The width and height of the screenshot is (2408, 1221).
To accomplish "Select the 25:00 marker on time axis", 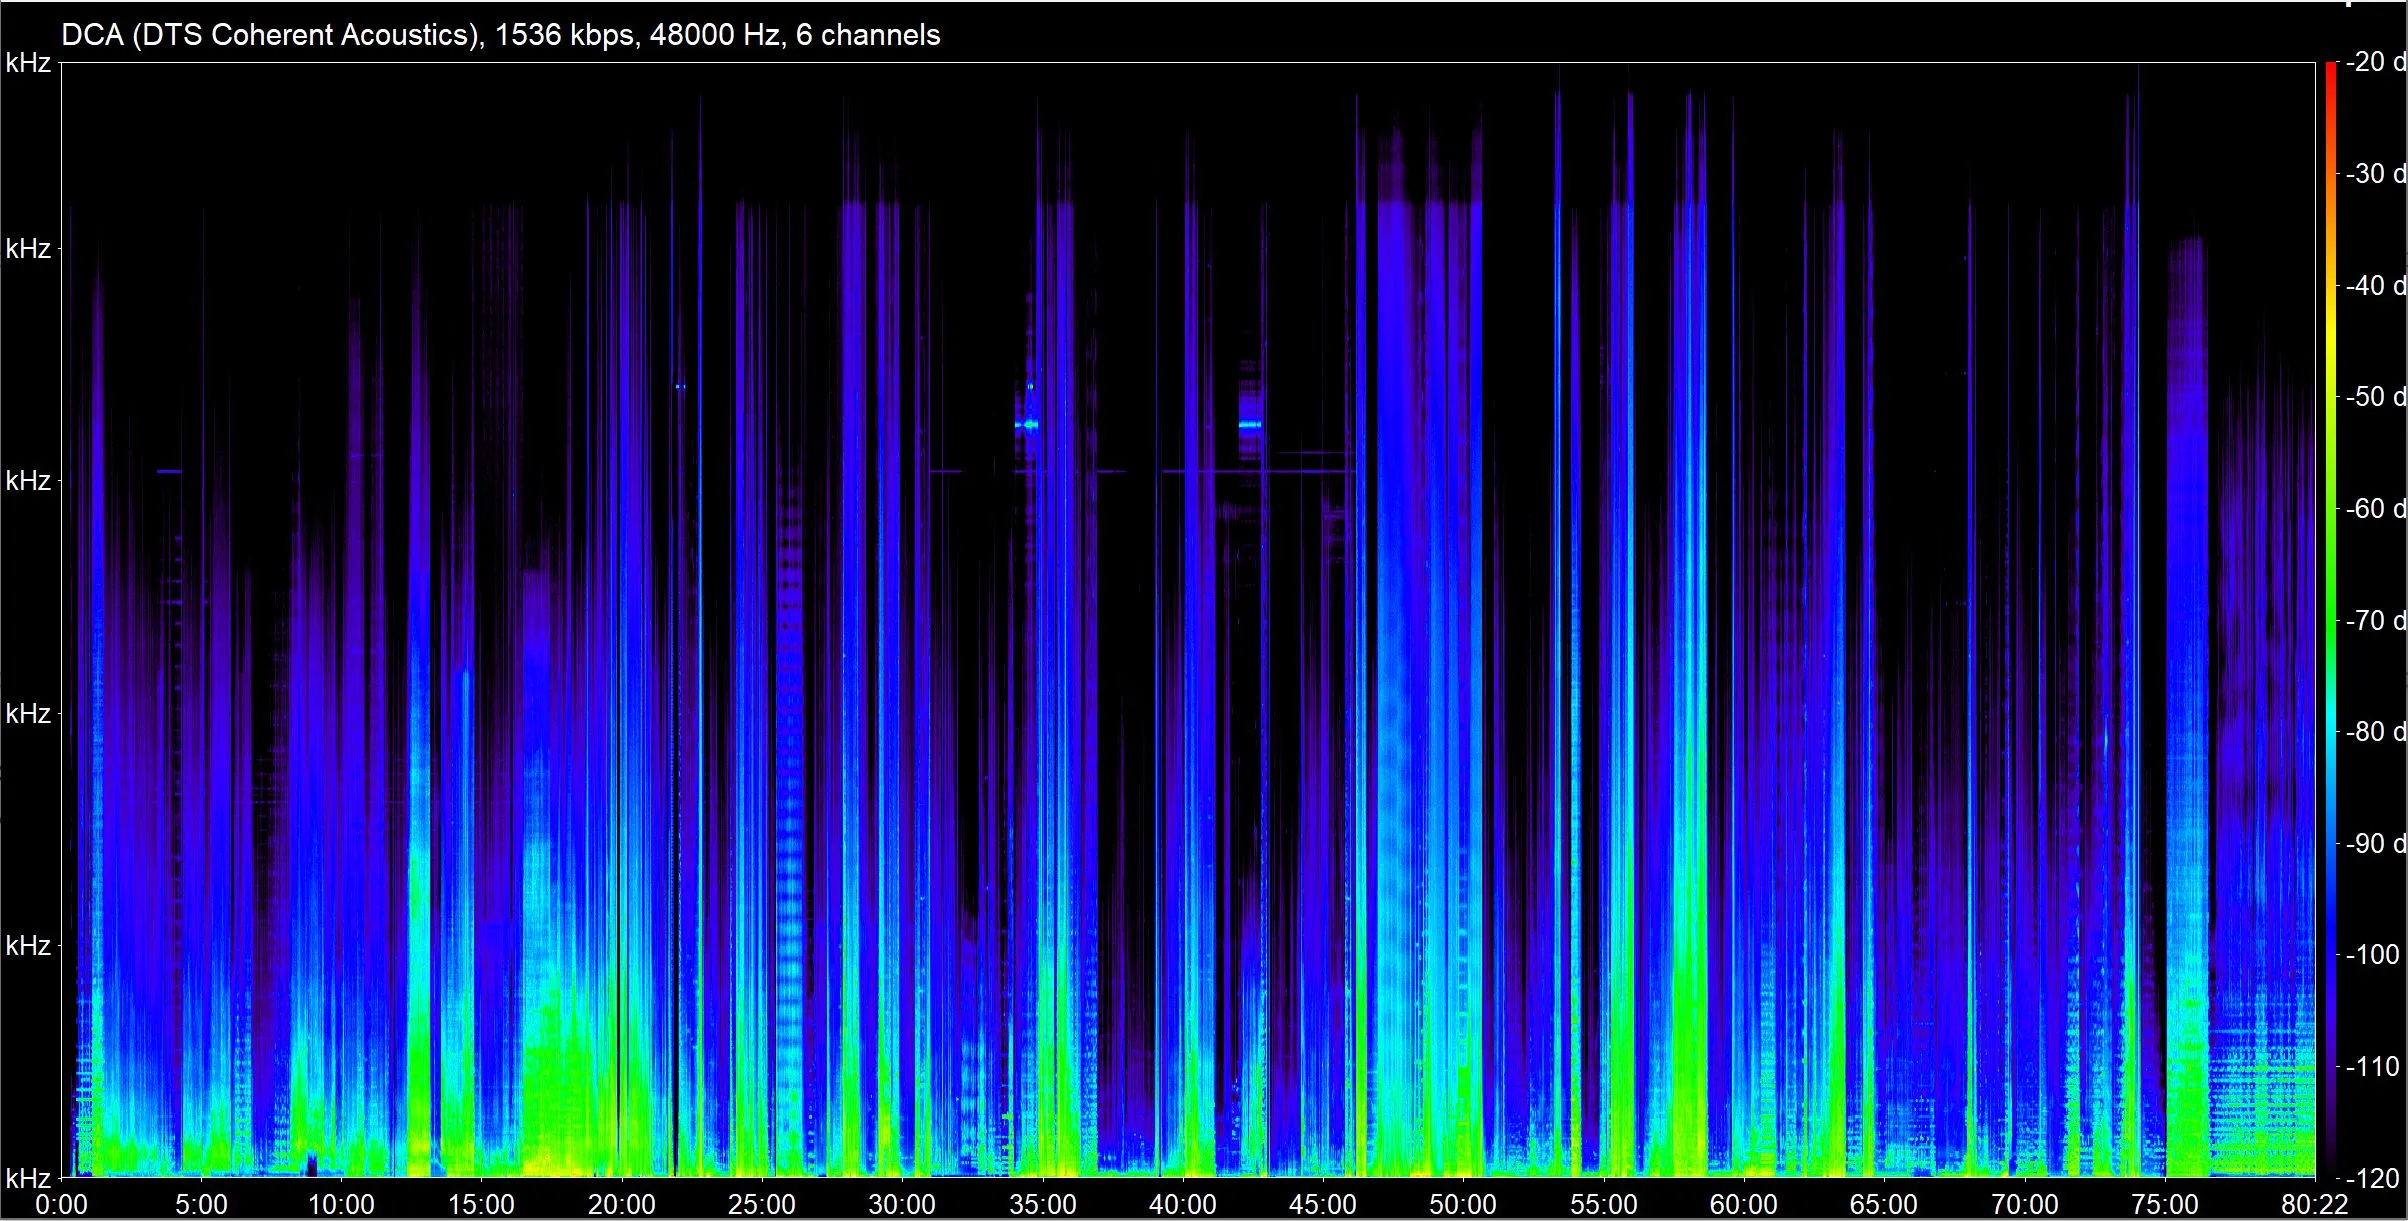I will [761, 1204].
